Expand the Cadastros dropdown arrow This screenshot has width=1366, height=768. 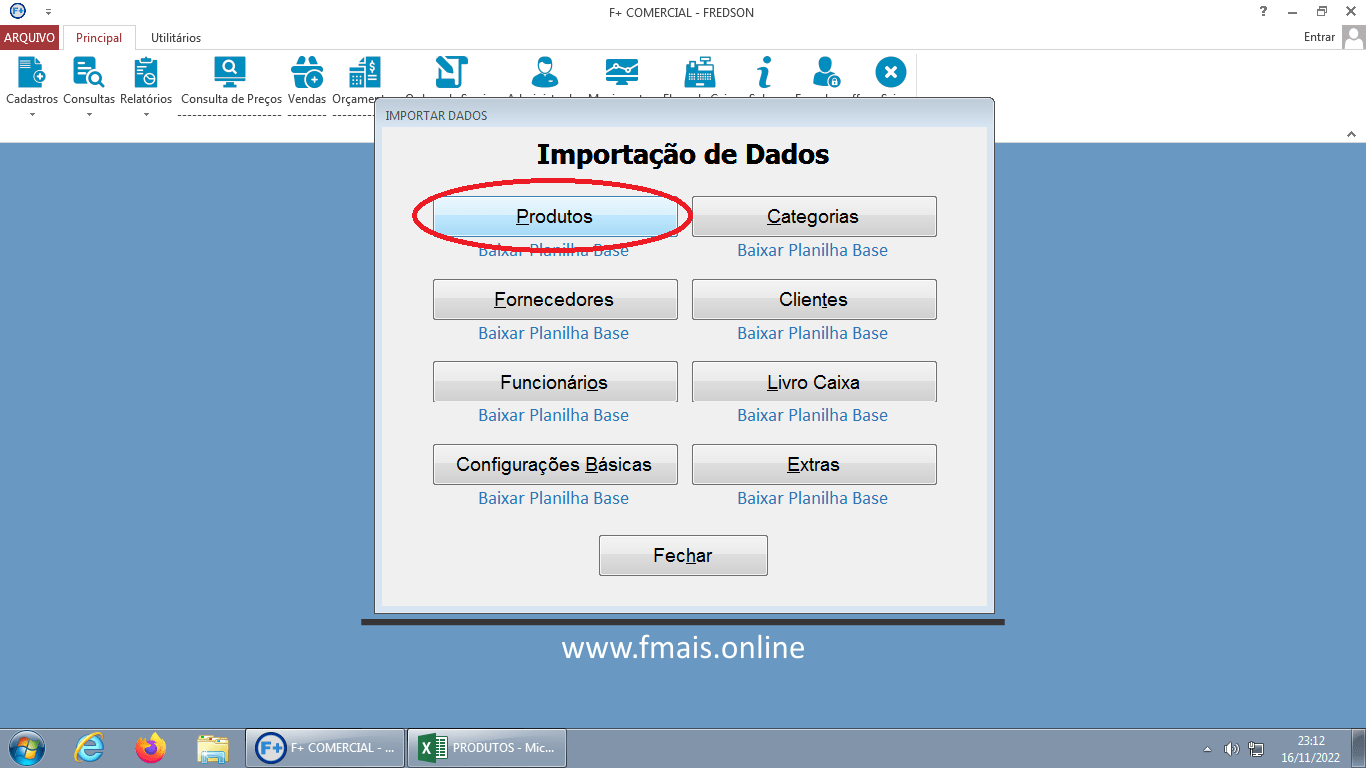(x=32, y=114)
